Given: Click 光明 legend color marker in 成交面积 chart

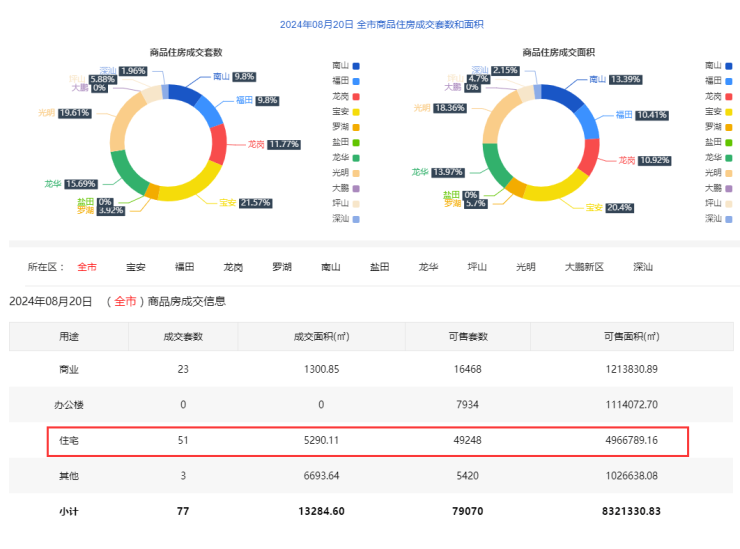Looking at the screenshot, I should (x=729, y=172).
